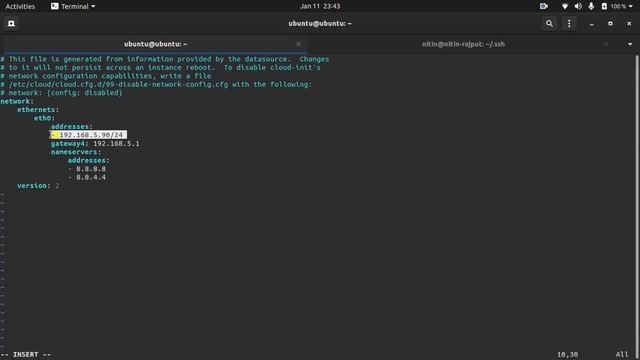
Task: Click the 'addresses:' line under eth0
Action: pos(72,127)
